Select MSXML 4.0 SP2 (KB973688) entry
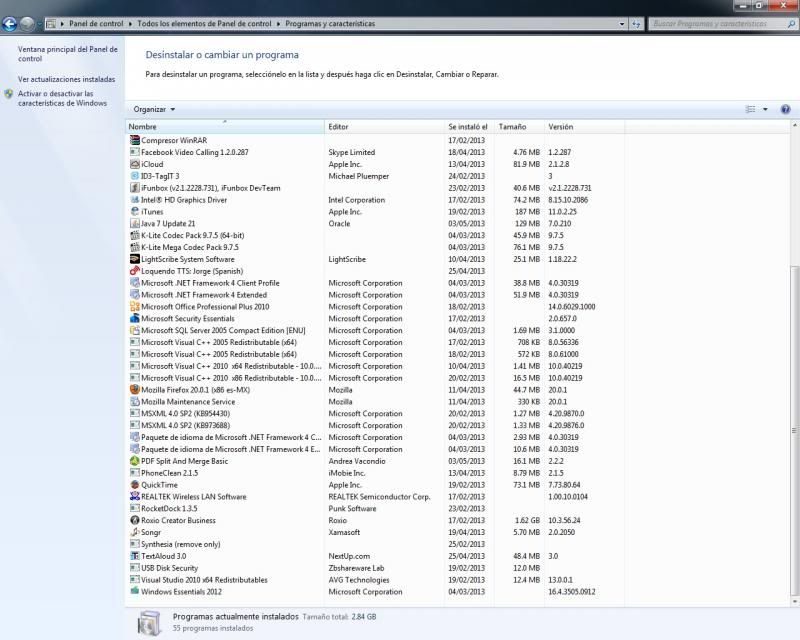Screen dimensions: 800x640 (375, 425)
